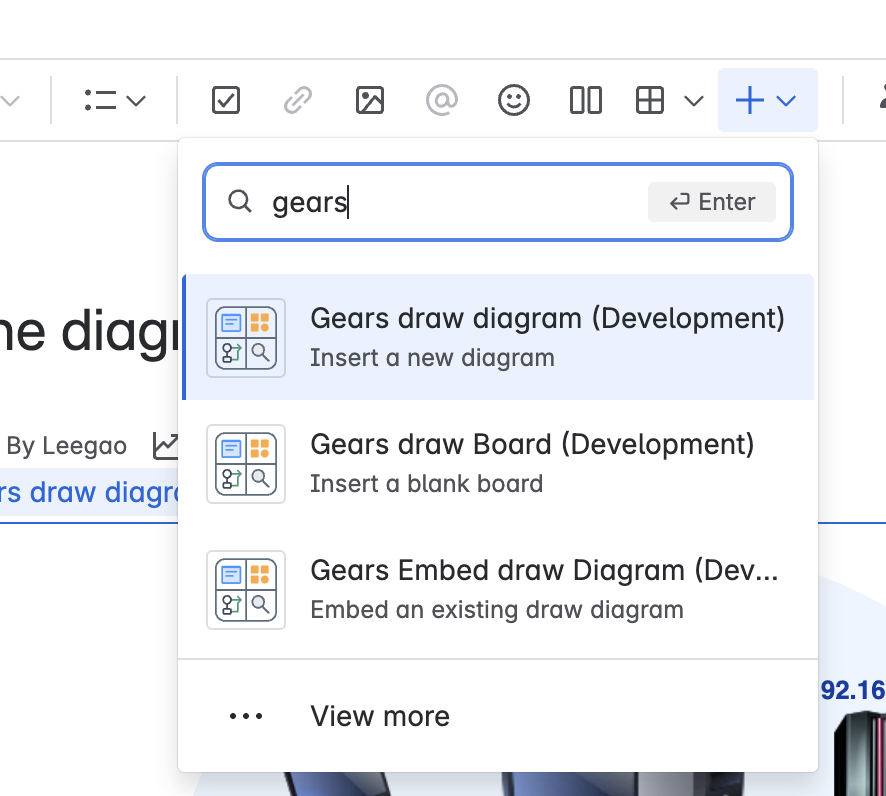Click the search magnifier icon
This screenshot has width=886, height=796.
coord(240,201)
